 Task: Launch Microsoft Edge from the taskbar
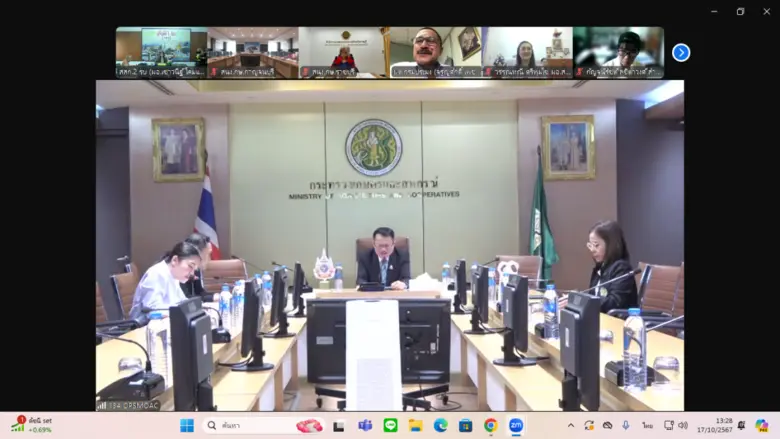440,426
